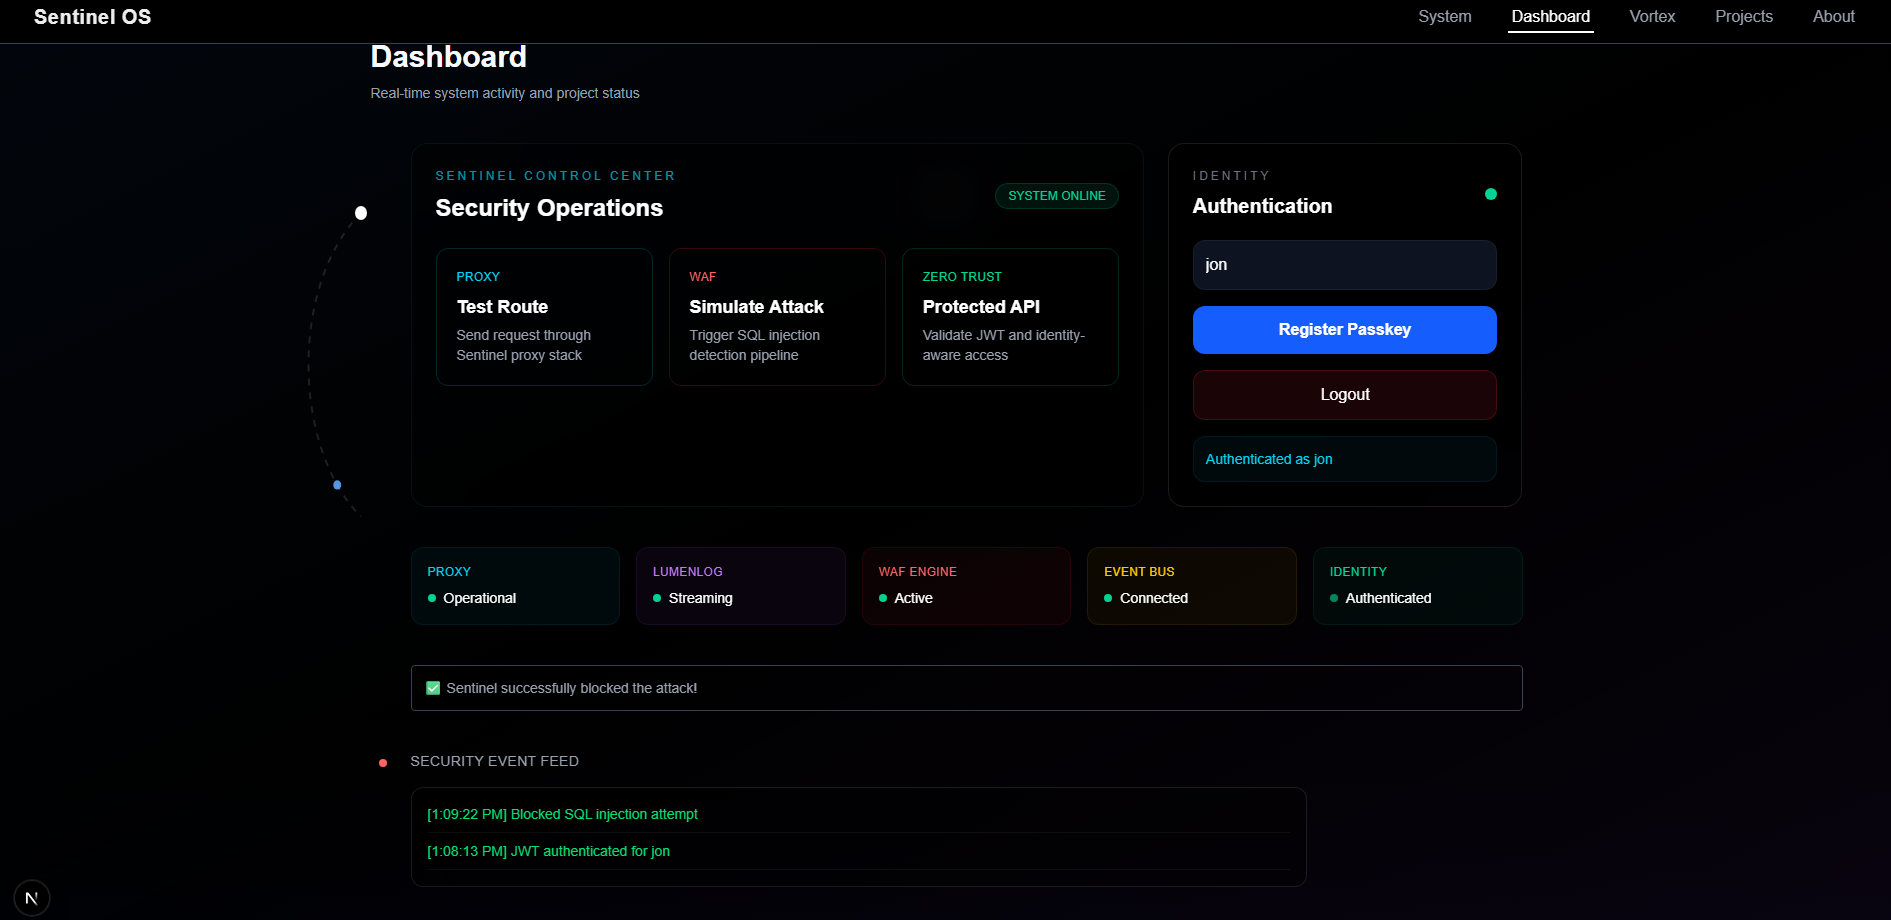
Task: Click the Dashboard page title
Action: pos(448,57)
